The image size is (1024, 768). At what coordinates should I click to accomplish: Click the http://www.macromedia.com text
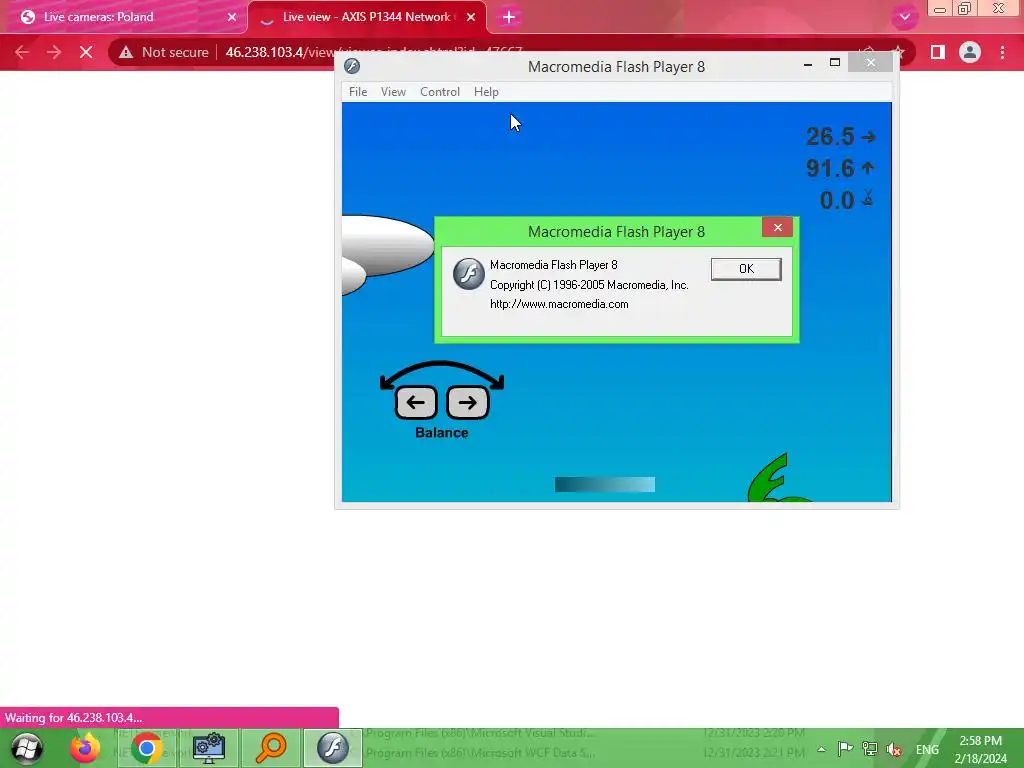(x=559, y=304)
